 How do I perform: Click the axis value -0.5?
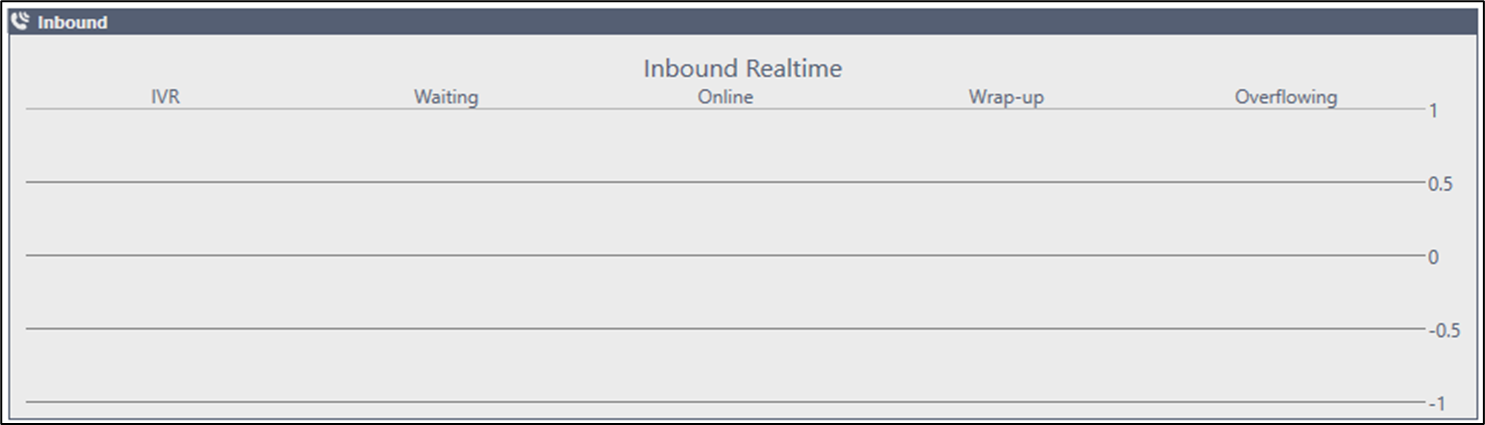pos(1444,331)
